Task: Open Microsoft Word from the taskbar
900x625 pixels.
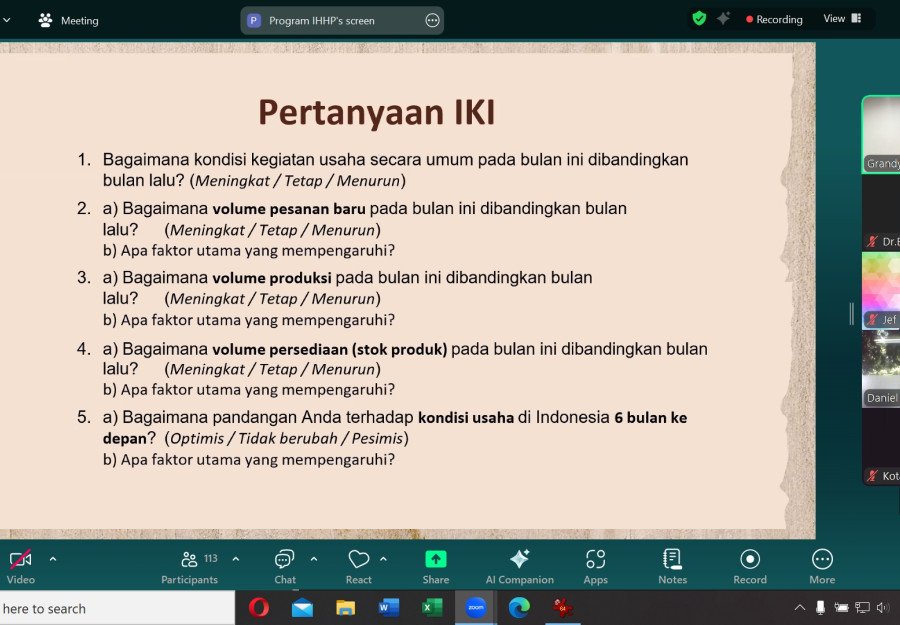Action: (389, 607)
